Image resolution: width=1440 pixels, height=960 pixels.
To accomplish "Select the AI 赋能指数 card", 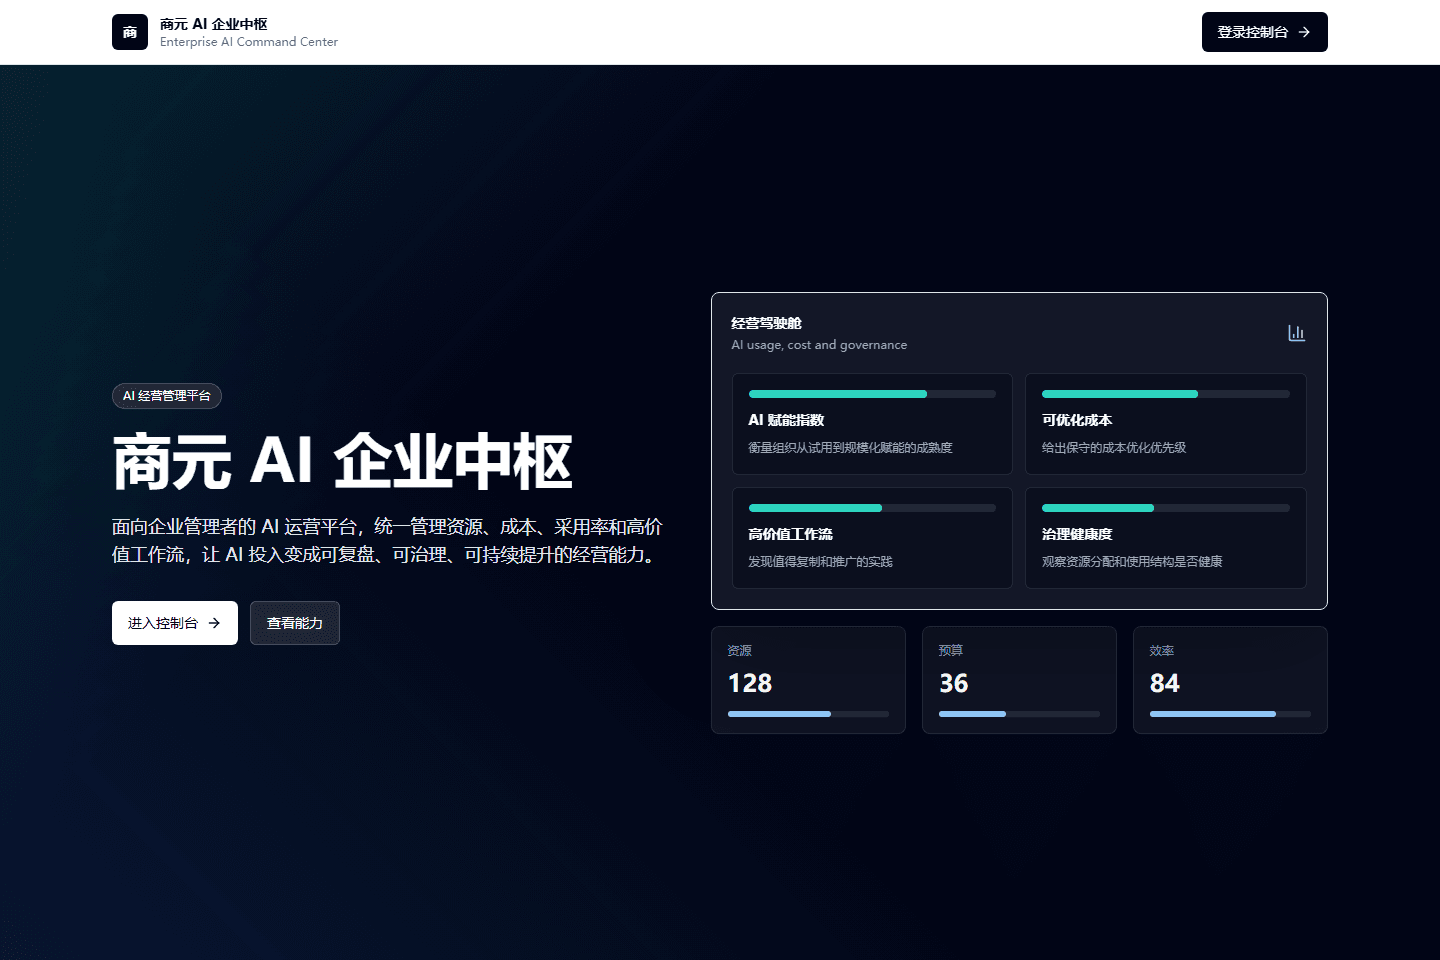I will [872, 424].
